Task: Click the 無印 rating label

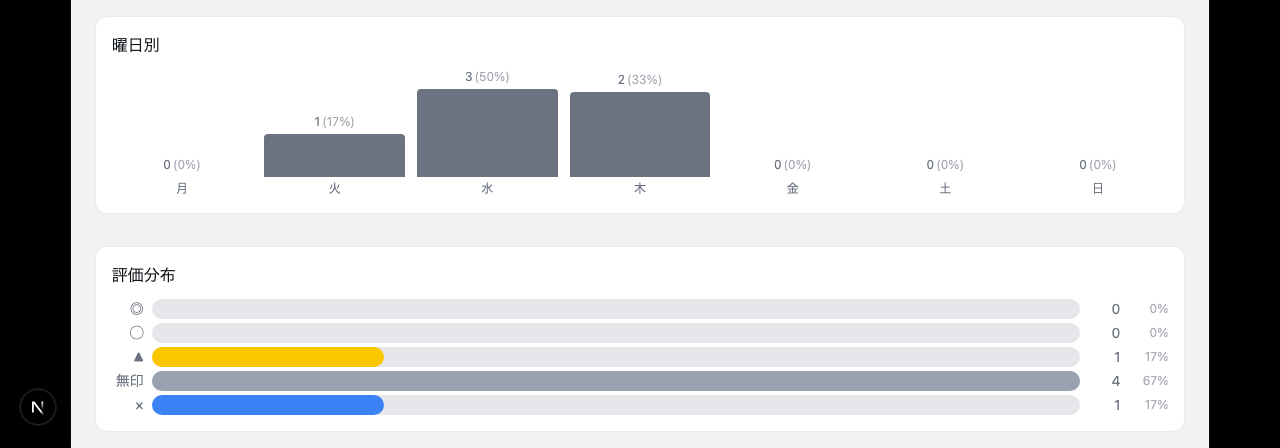Action: [x=130, y=381]
